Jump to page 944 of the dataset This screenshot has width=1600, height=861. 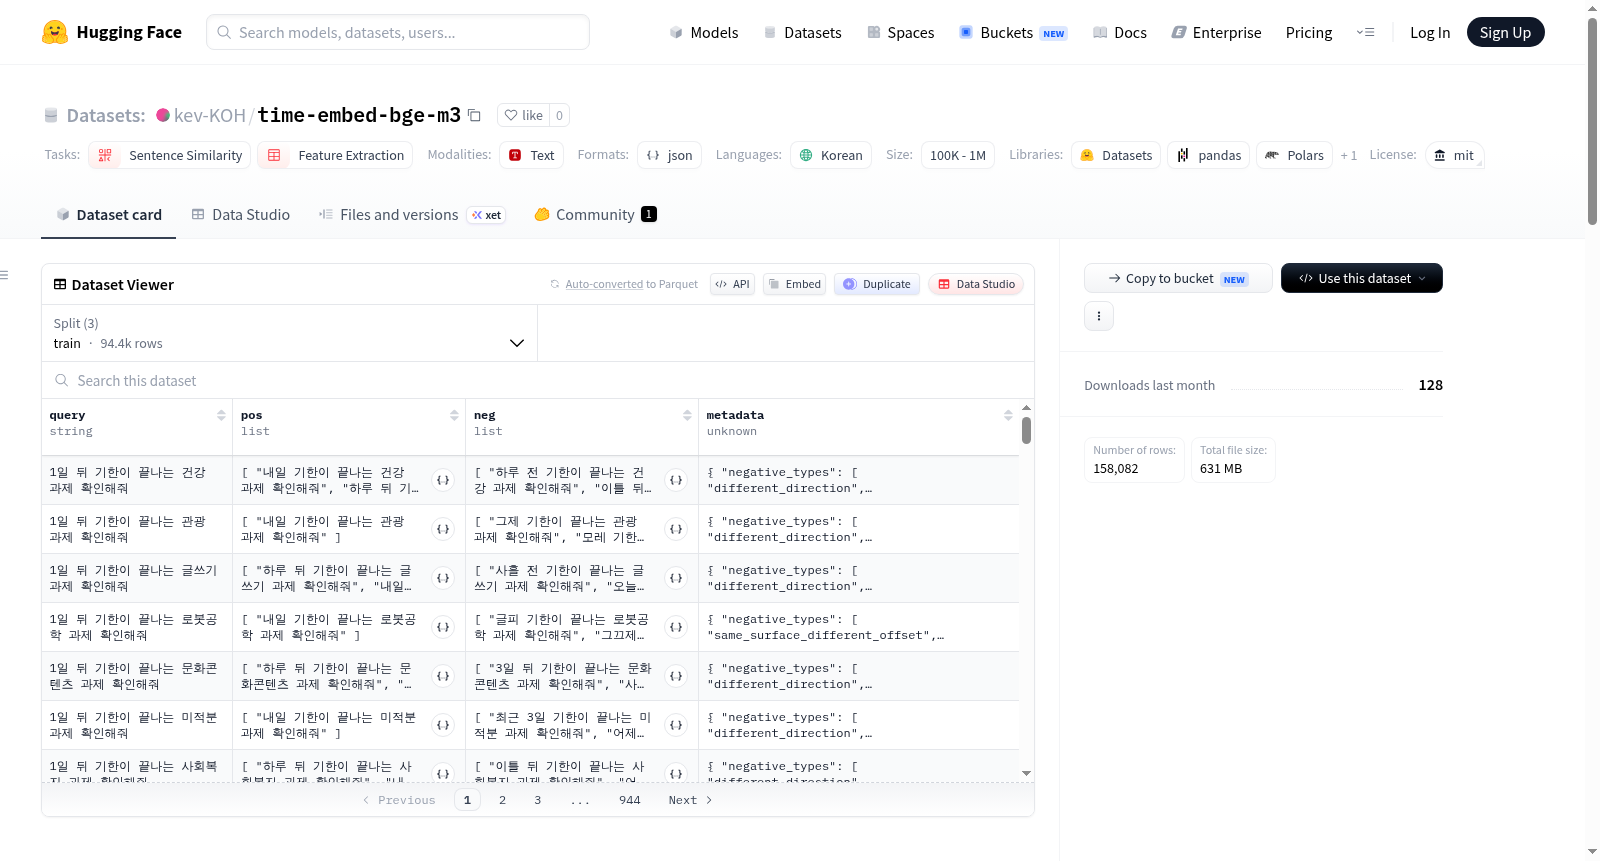pyautogui.click(x=630, y=800)
